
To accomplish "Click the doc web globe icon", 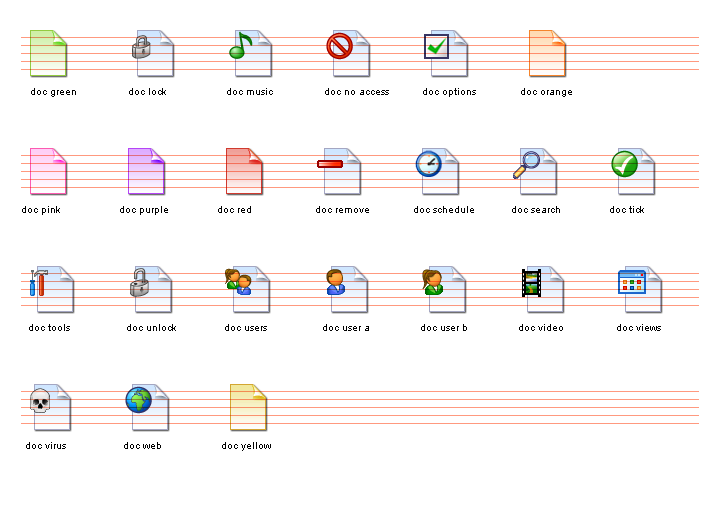I will click(138, 401).
